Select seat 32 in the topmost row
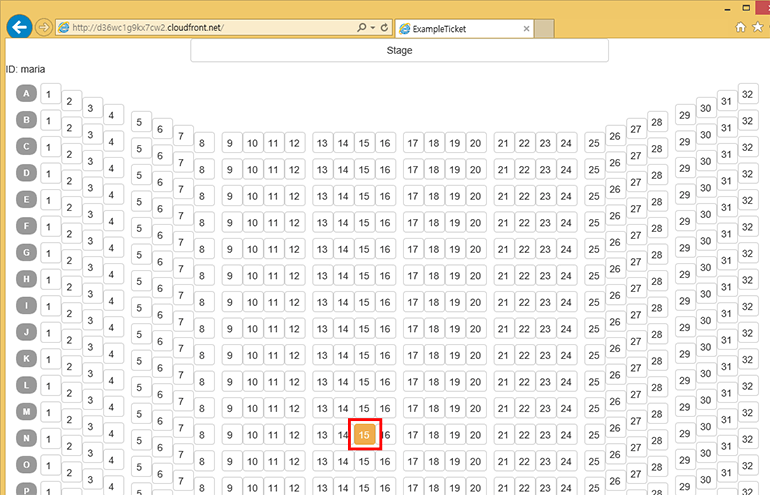This screenshot has height=495, width=770. click(747, 94)
